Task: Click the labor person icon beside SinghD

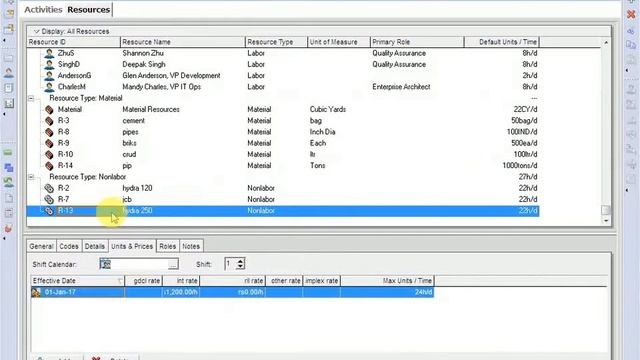Action: tap(49, 64)
